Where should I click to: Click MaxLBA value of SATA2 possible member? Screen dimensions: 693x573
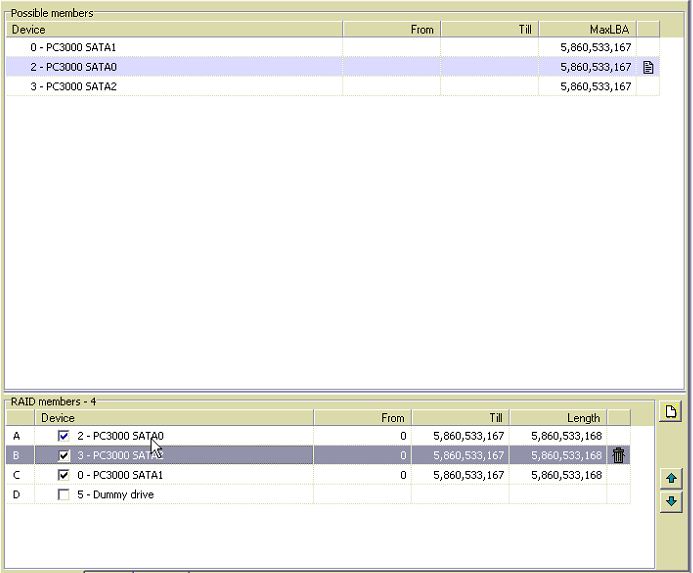[x=595, y=86]
